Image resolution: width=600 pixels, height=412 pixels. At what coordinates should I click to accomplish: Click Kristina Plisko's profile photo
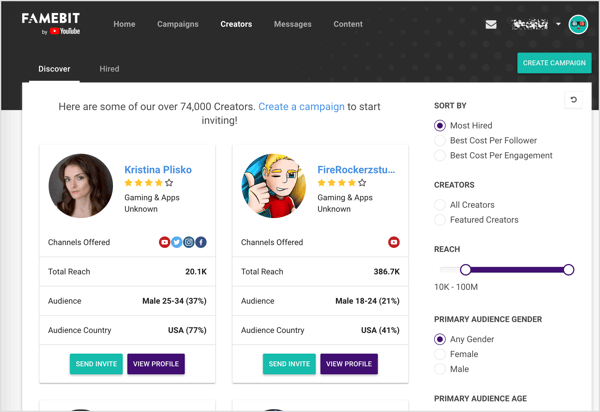(x=81, y=186)
